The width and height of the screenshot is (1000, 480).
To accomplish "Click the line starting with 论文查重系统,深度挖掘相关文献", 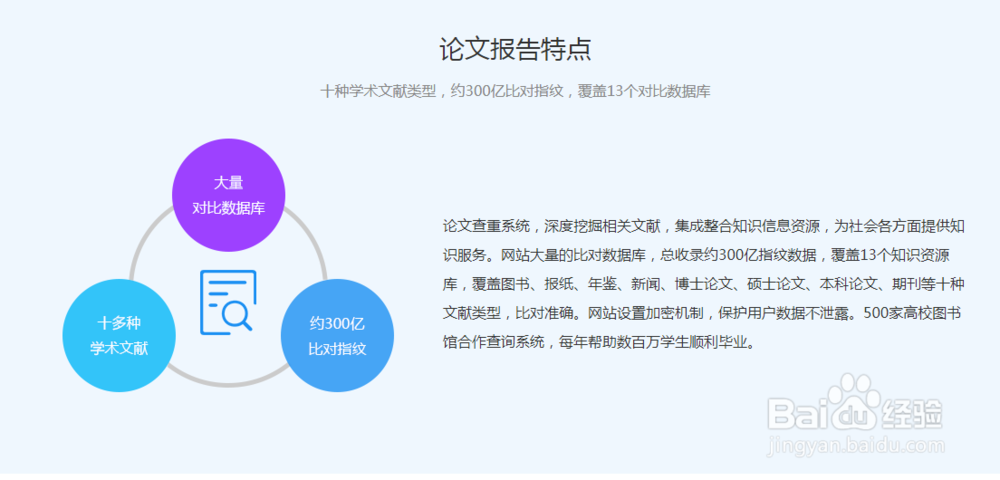I will click(x=703, y=226).
